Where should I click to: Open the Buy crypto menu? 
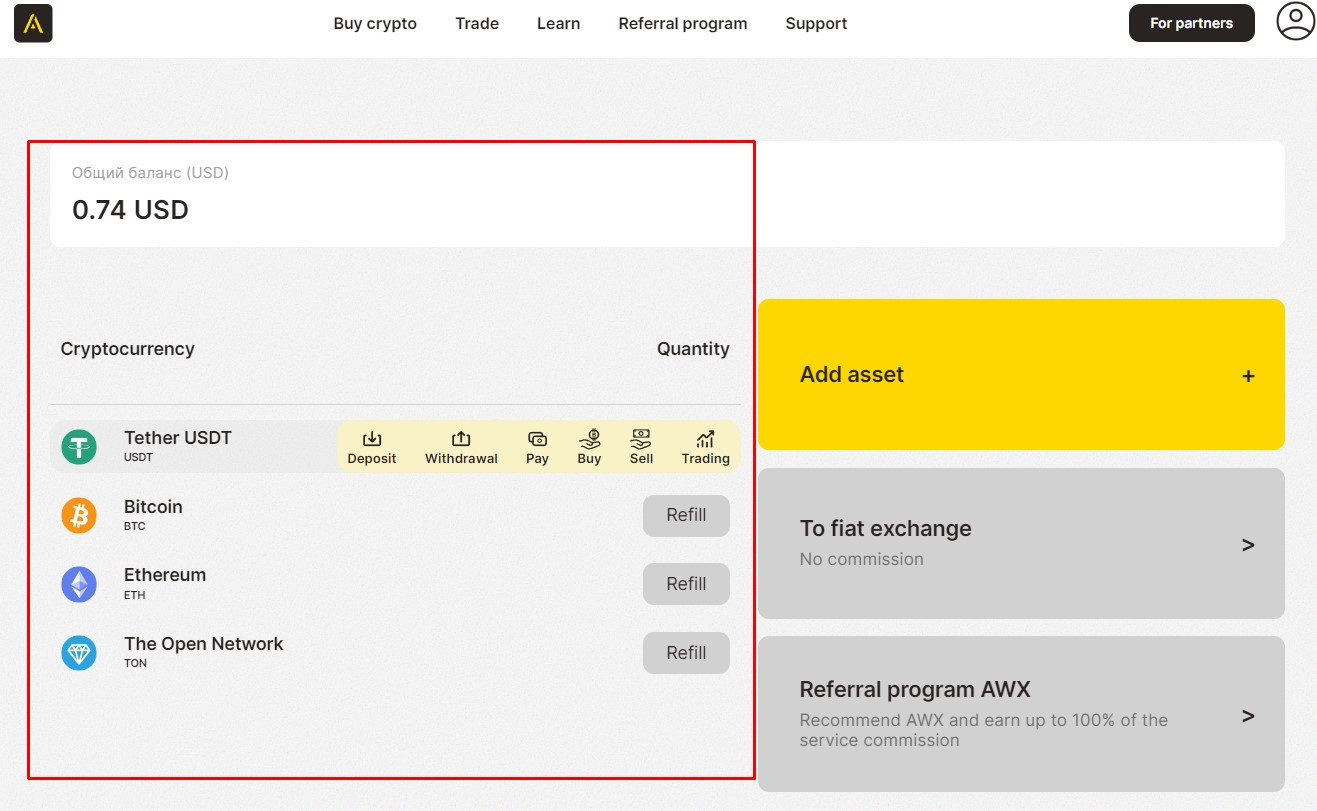[375, 23]
